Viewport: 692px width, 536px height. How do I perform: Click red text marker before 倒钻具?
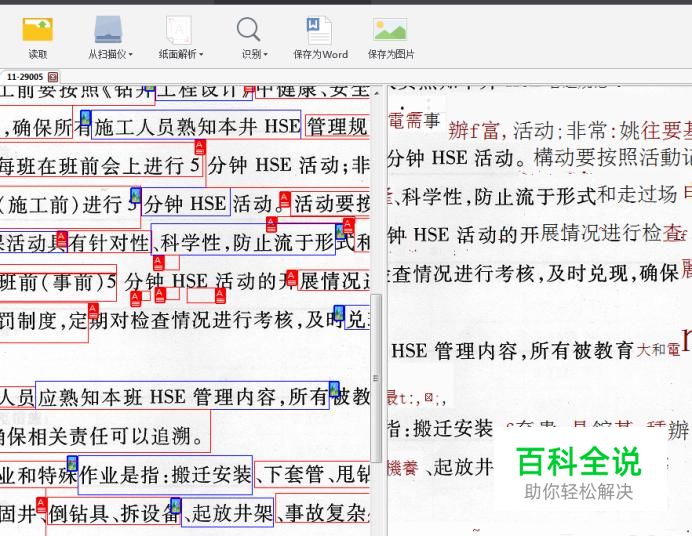tap(41, 505)
